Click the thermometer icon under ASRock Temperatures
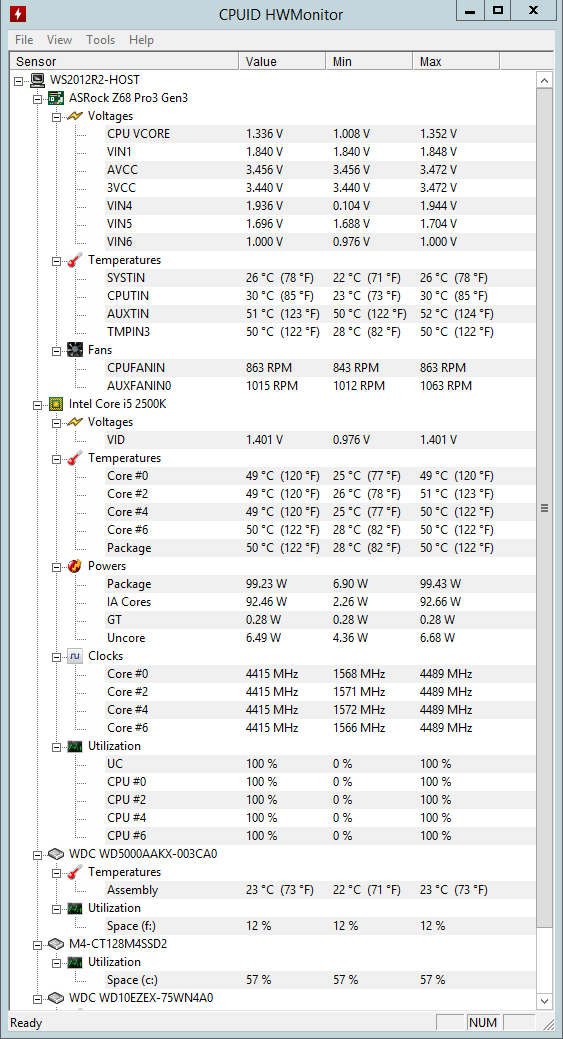 click(x=75, y=260)
